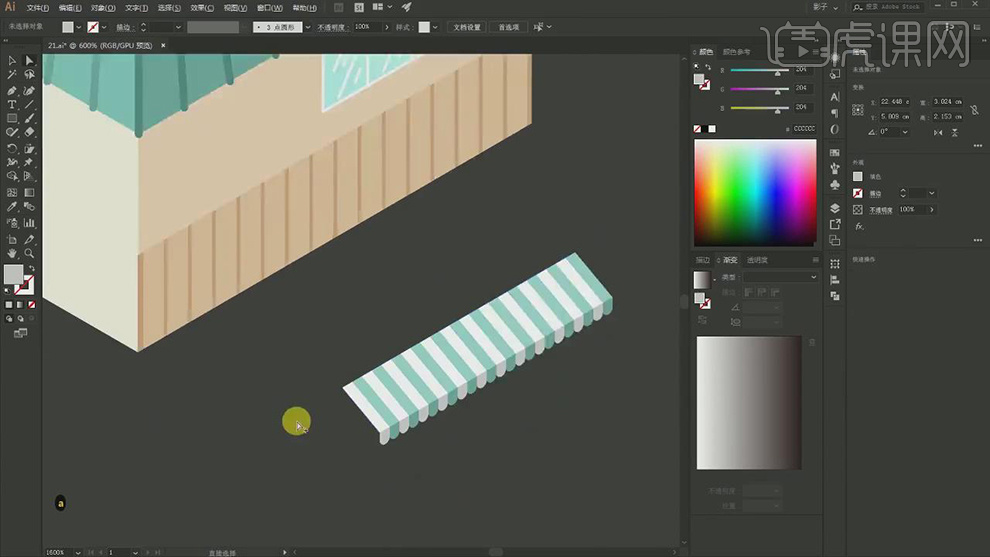The image size is (990, 557).
Task: Select the Direct Selection tool
Action: [x=29, y=61]
